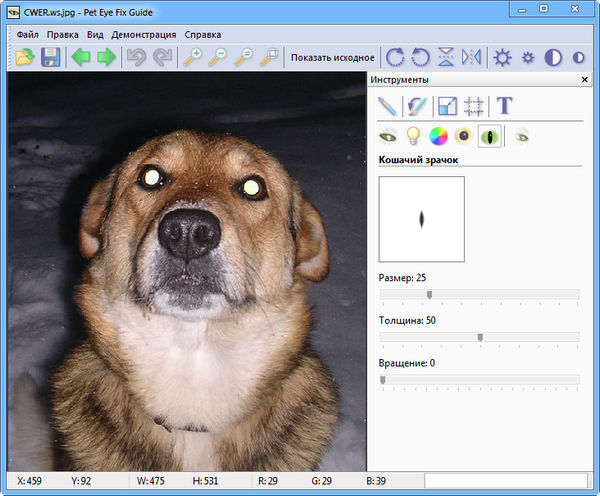Undo the last edit
This screenshot has width=600, height=496.
[x=134, y=57]
